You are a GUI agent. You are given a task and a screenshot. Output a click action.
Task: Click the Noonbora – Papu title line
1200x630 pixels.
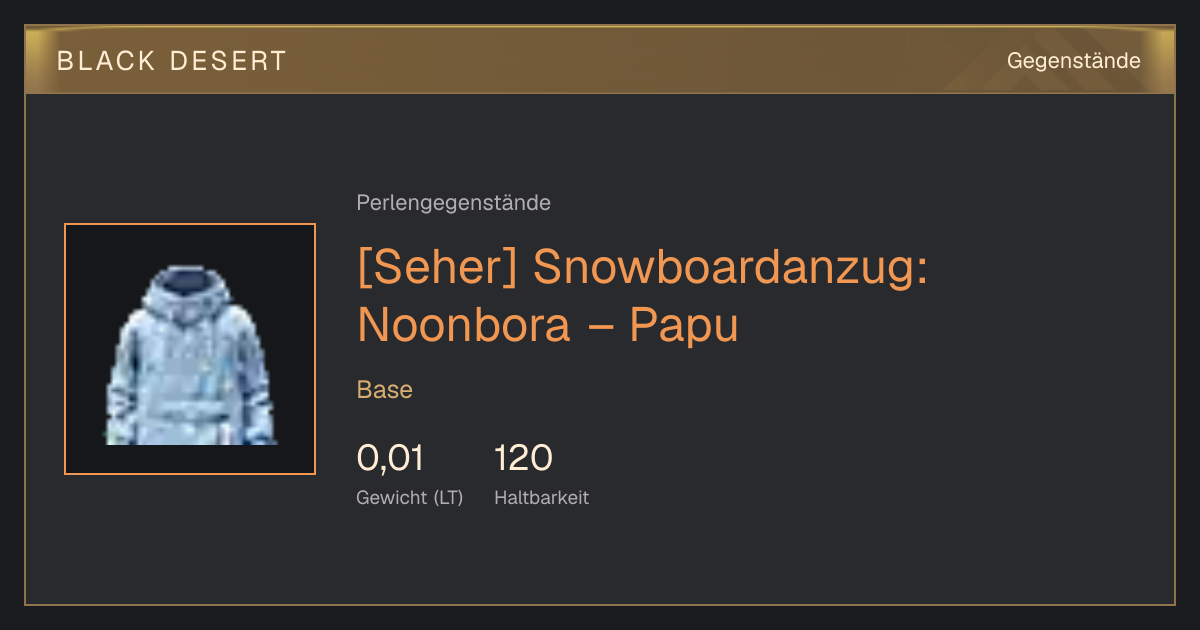click(547, 325)
